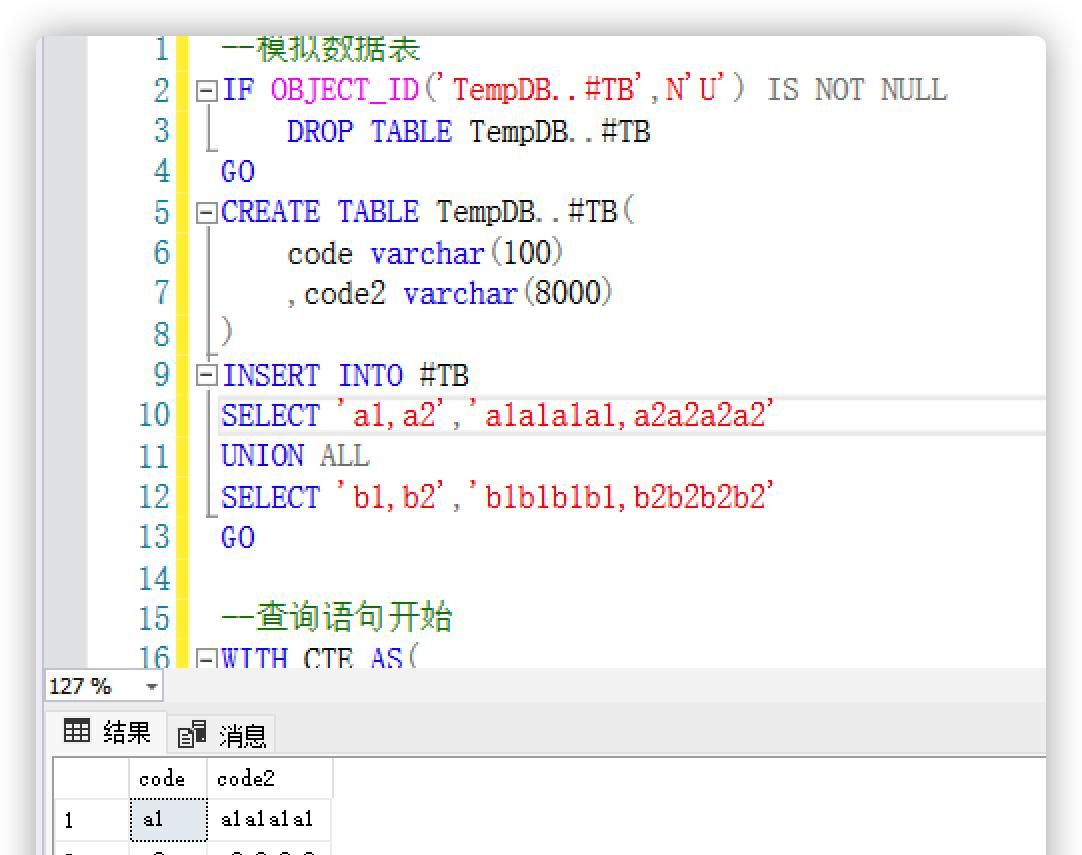This screenshot has height=855, width=1082.
Task: Collapse the IF OBJECT_ID code block
Action: 206,90
